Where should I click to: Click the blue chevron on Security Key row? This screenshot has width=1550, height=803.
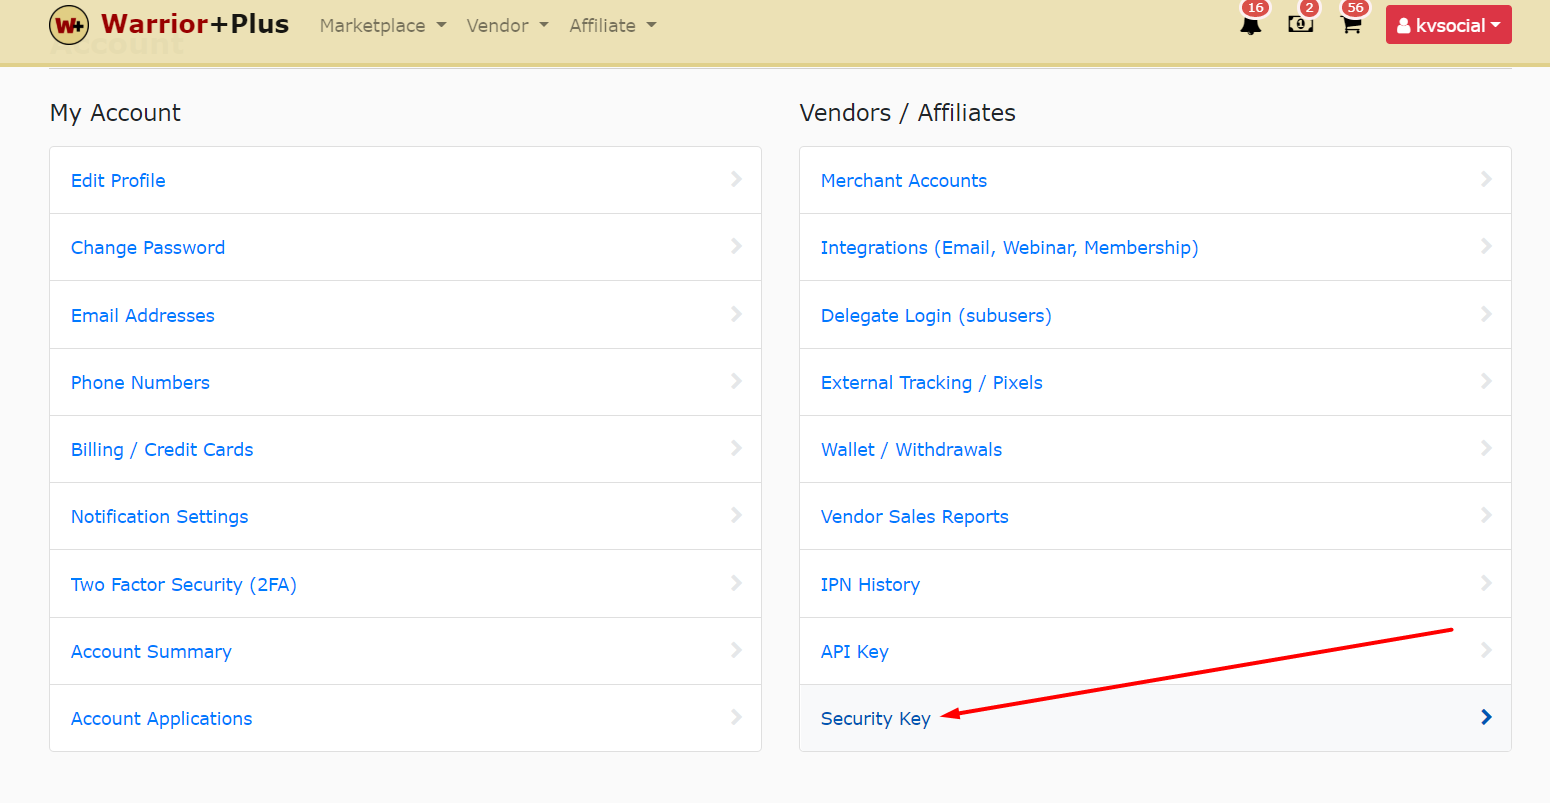(1486, 717)
